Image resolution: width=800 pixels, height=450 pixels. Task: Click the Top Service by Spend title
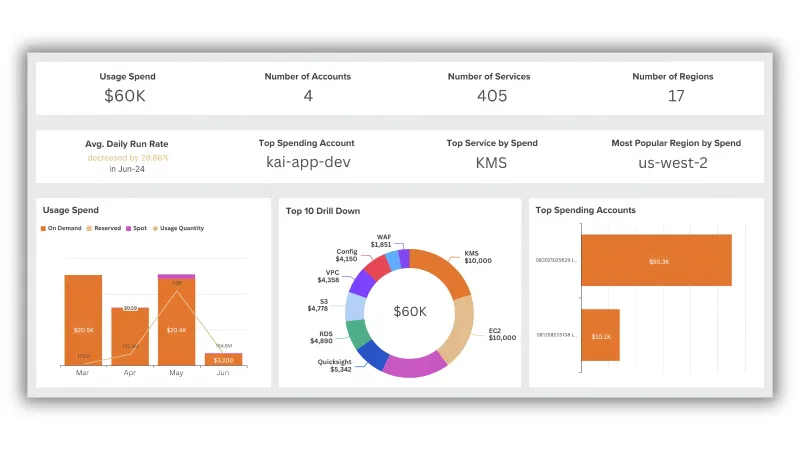[x=492, y=143]
